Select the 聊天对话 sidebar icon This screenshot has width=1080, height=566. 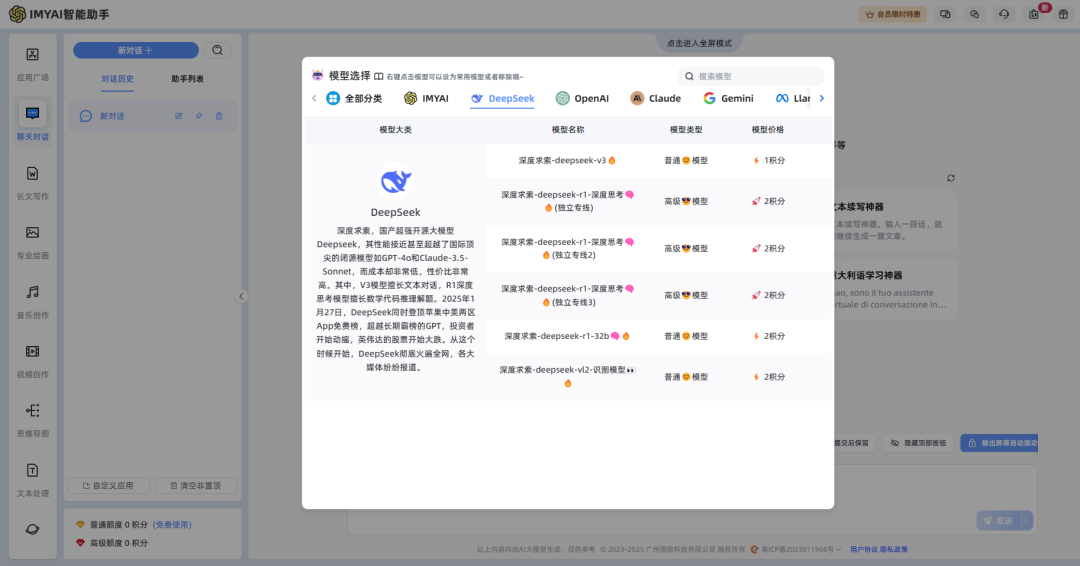(32, 113)
